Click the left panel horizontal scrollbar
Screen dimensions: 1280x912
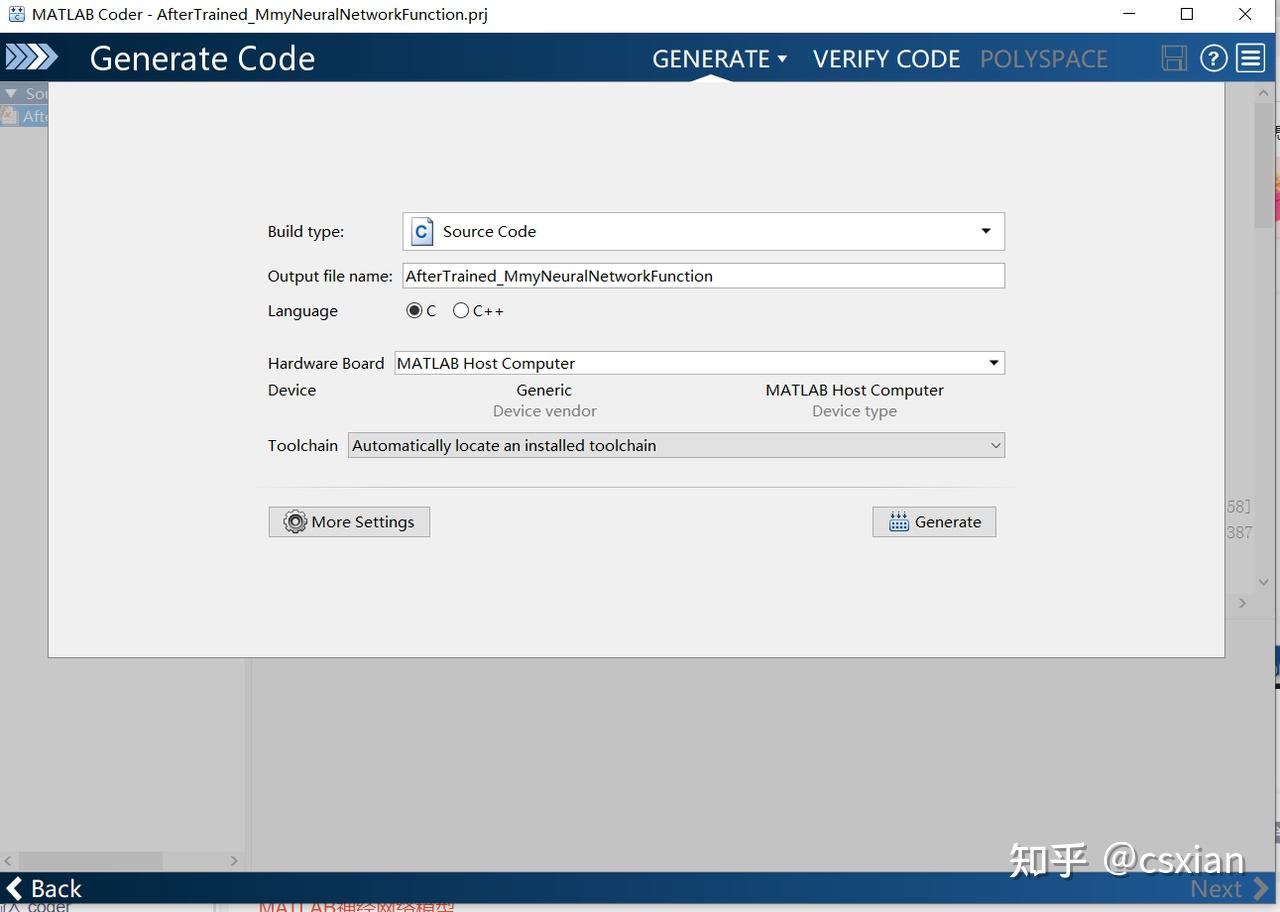pos(90,860)
